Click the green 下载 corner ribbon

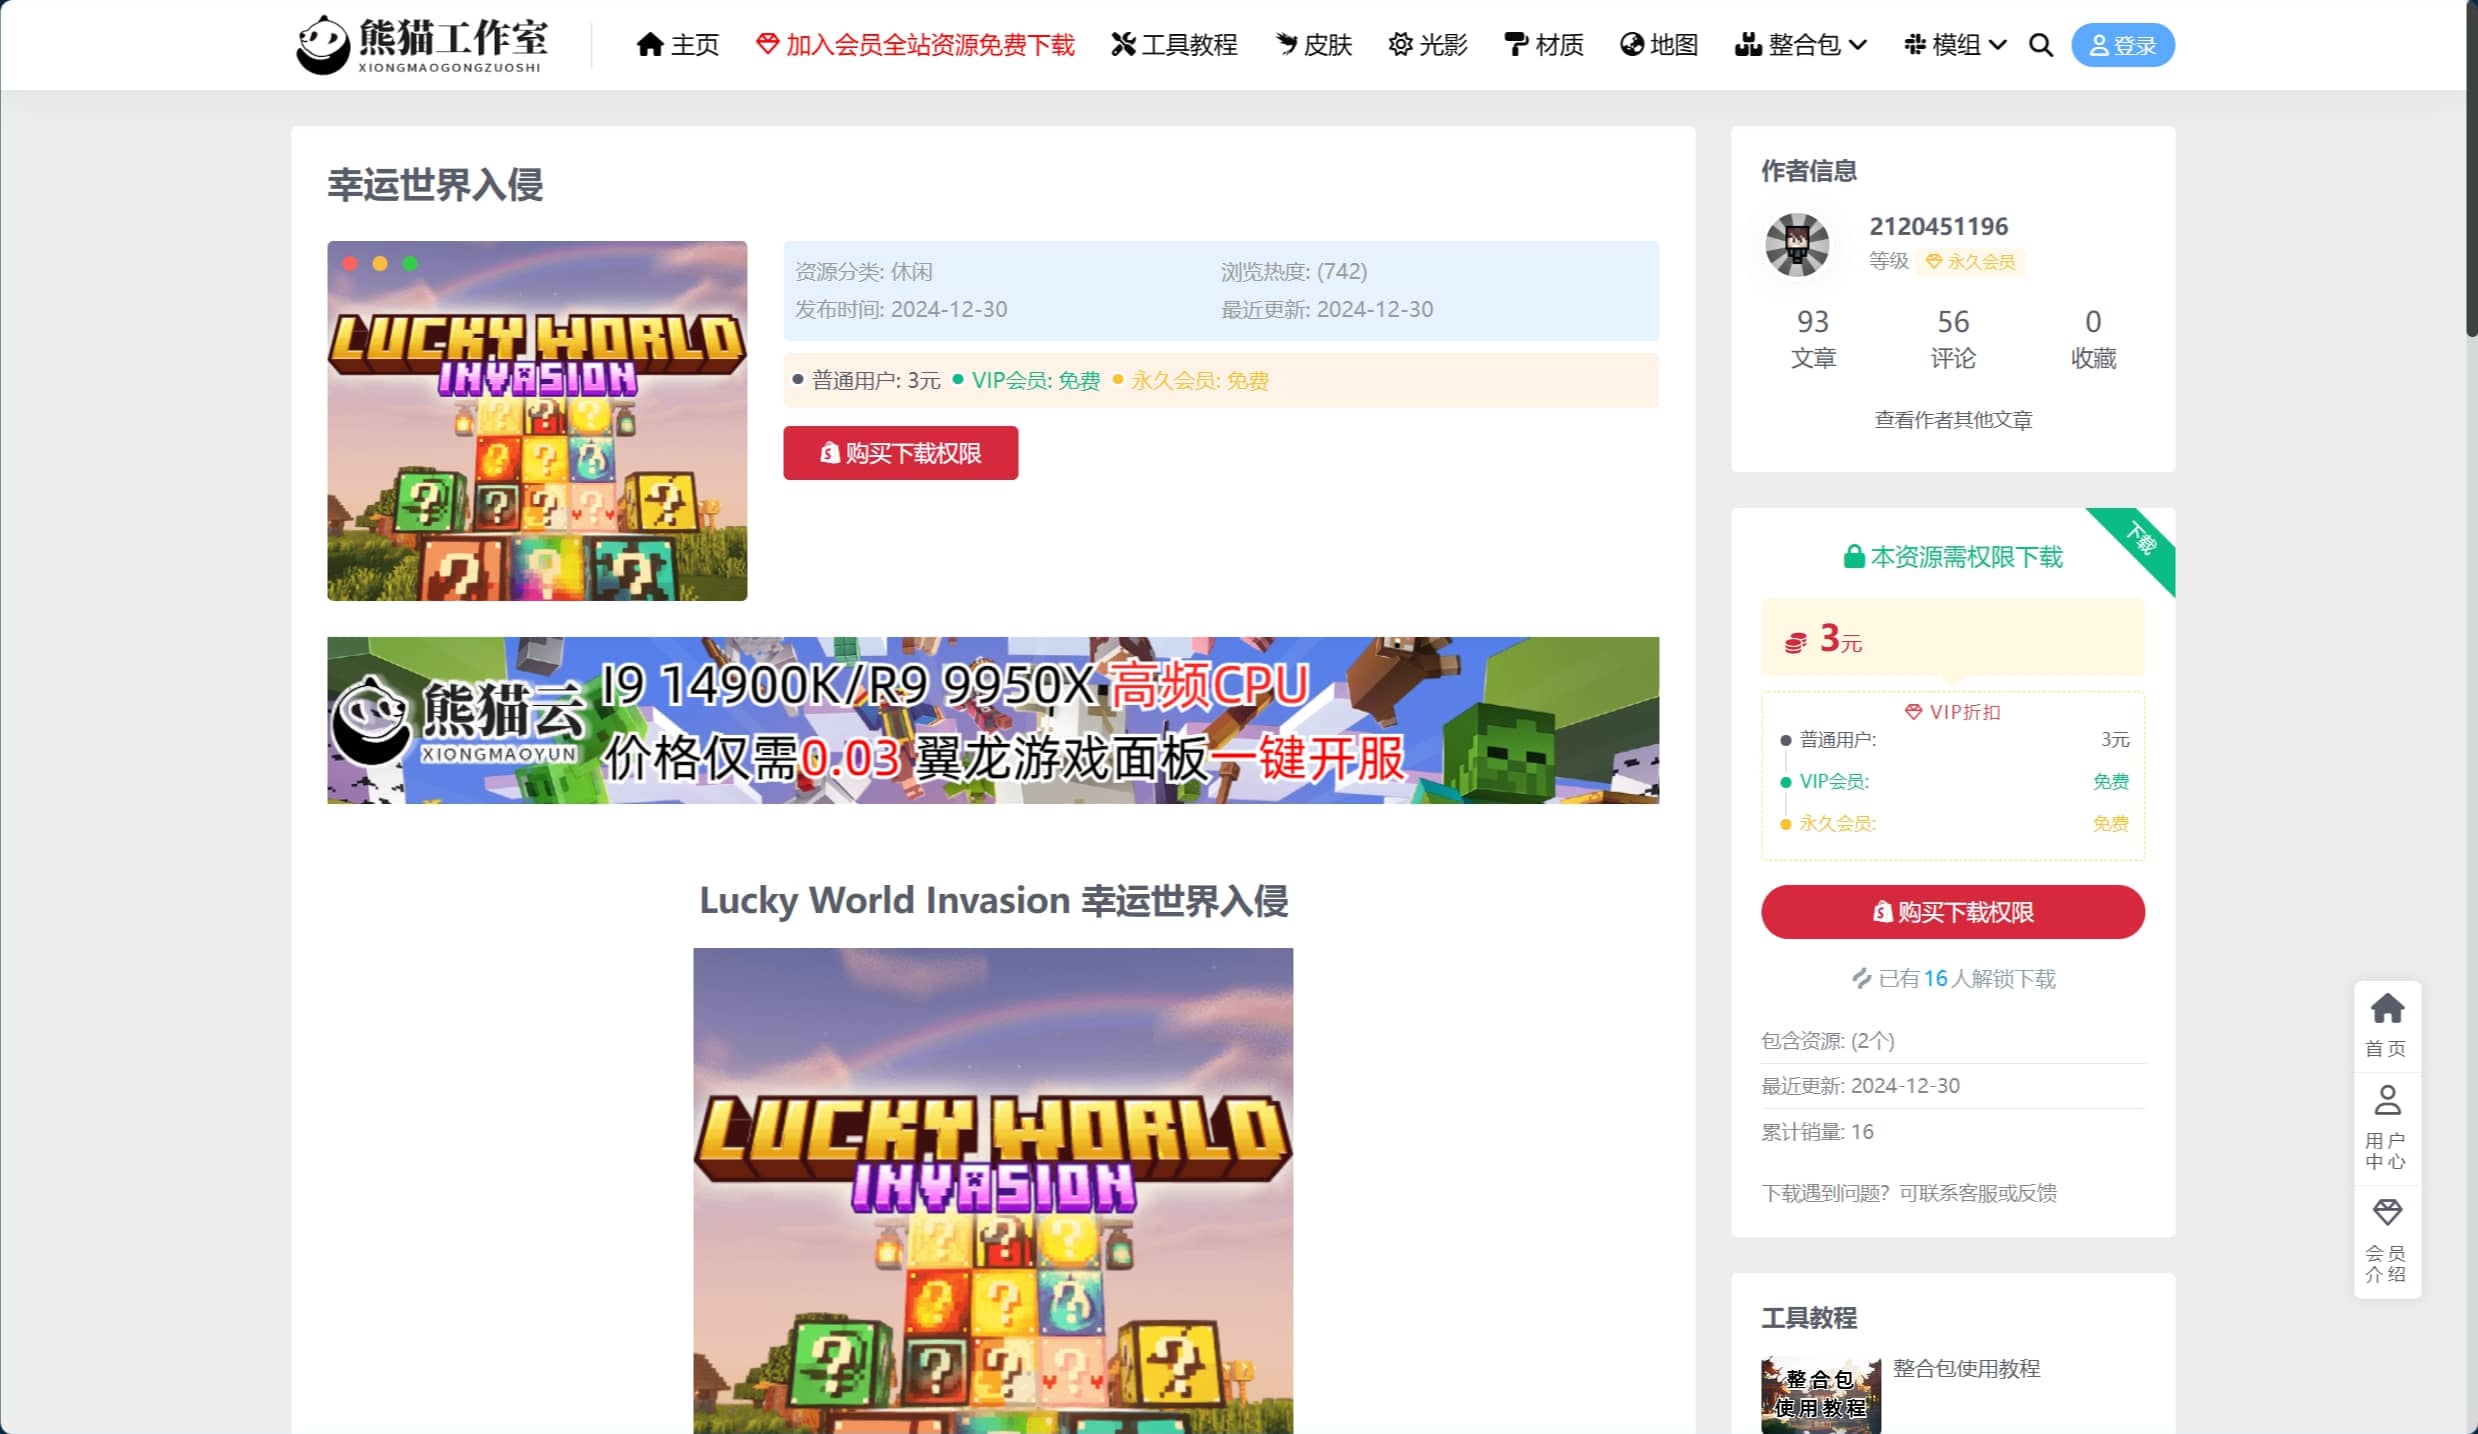pos(2140,540)
